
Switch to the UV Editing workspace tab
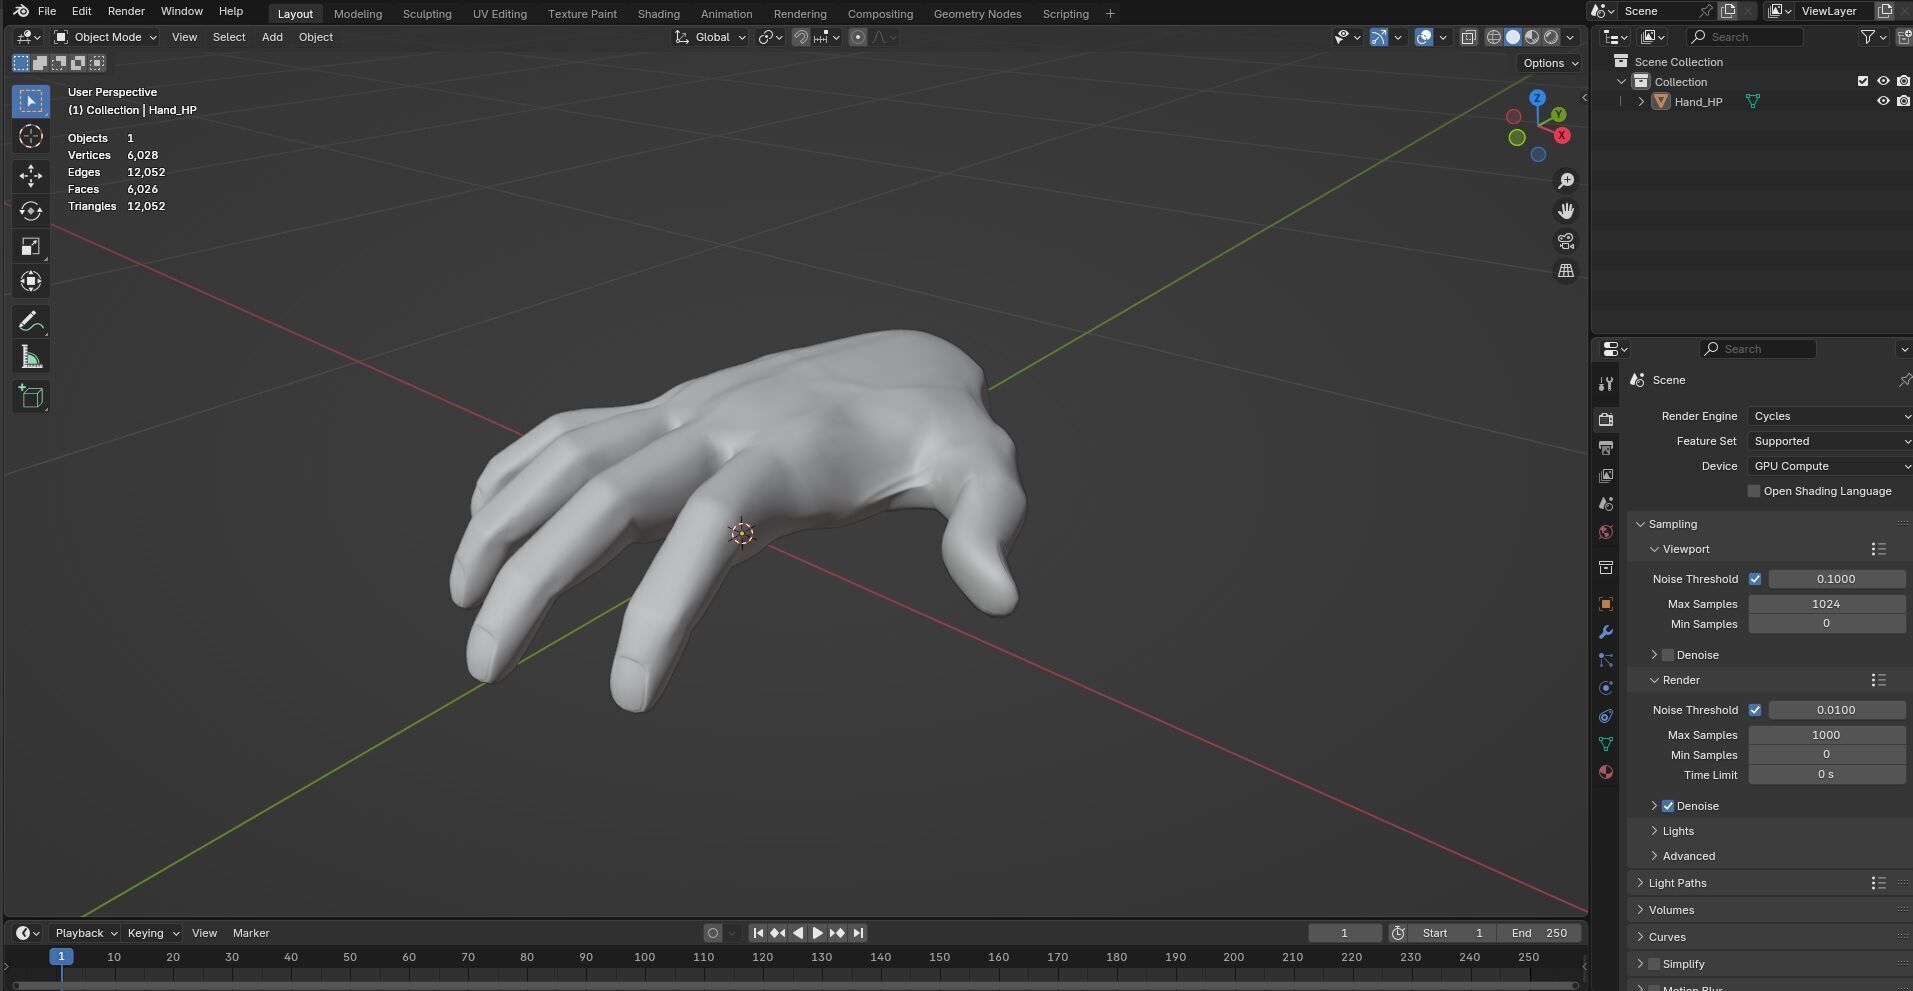(x=499, y=14)
